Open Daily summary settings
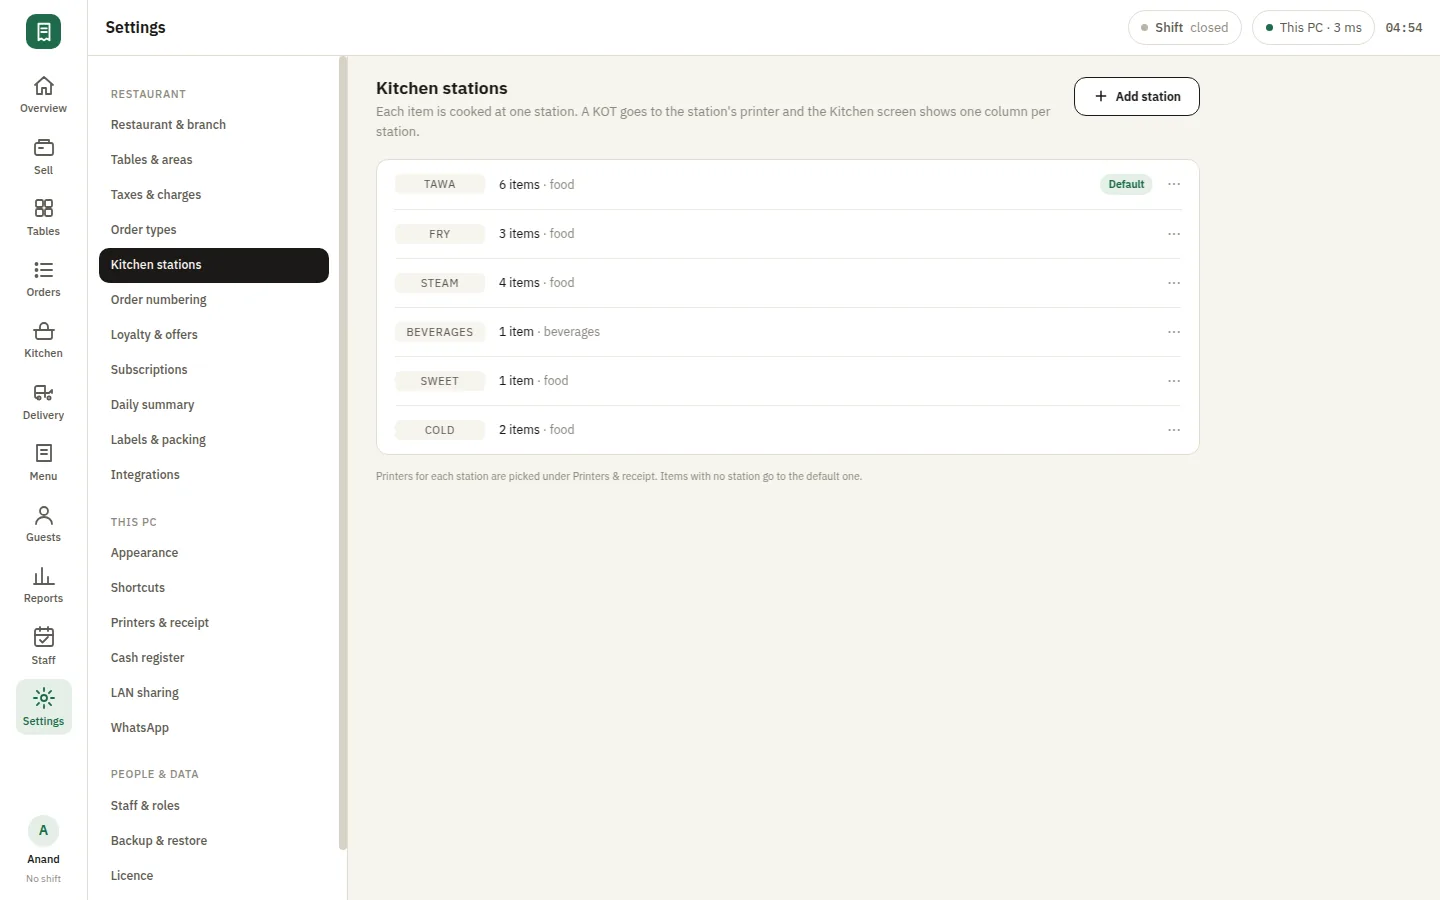 (x=214, y=405)
